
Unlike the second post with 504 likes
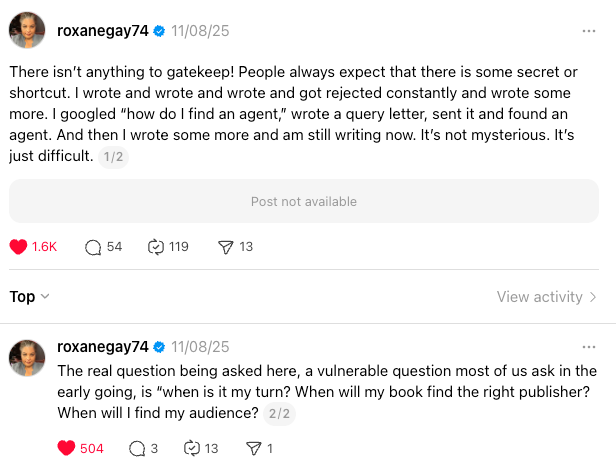[67, 448]
